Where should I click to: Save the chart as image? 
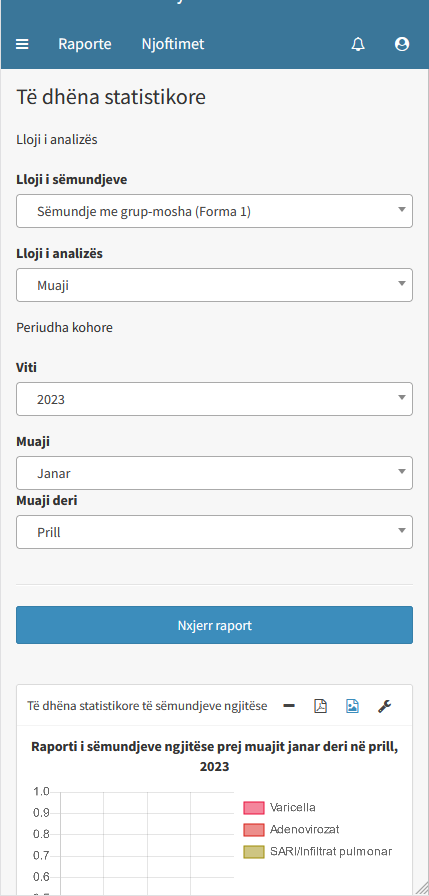point(352,706)
